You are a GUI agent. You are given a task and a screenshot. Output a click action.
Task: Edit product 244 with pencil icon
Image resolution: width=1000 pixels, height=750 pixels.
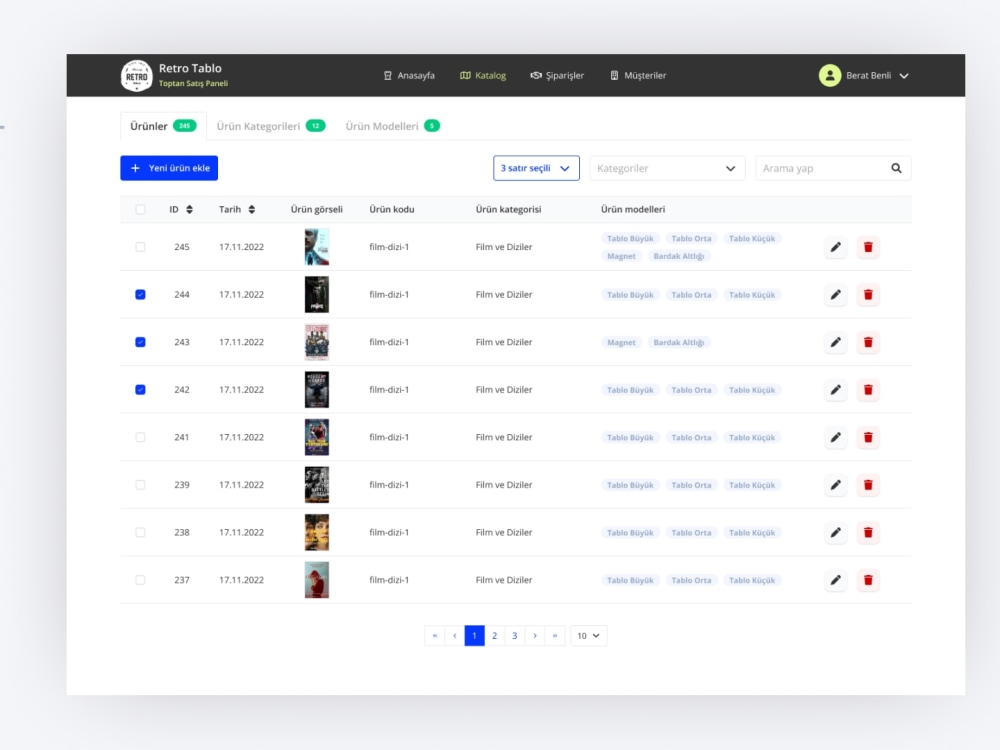[835, 295]
